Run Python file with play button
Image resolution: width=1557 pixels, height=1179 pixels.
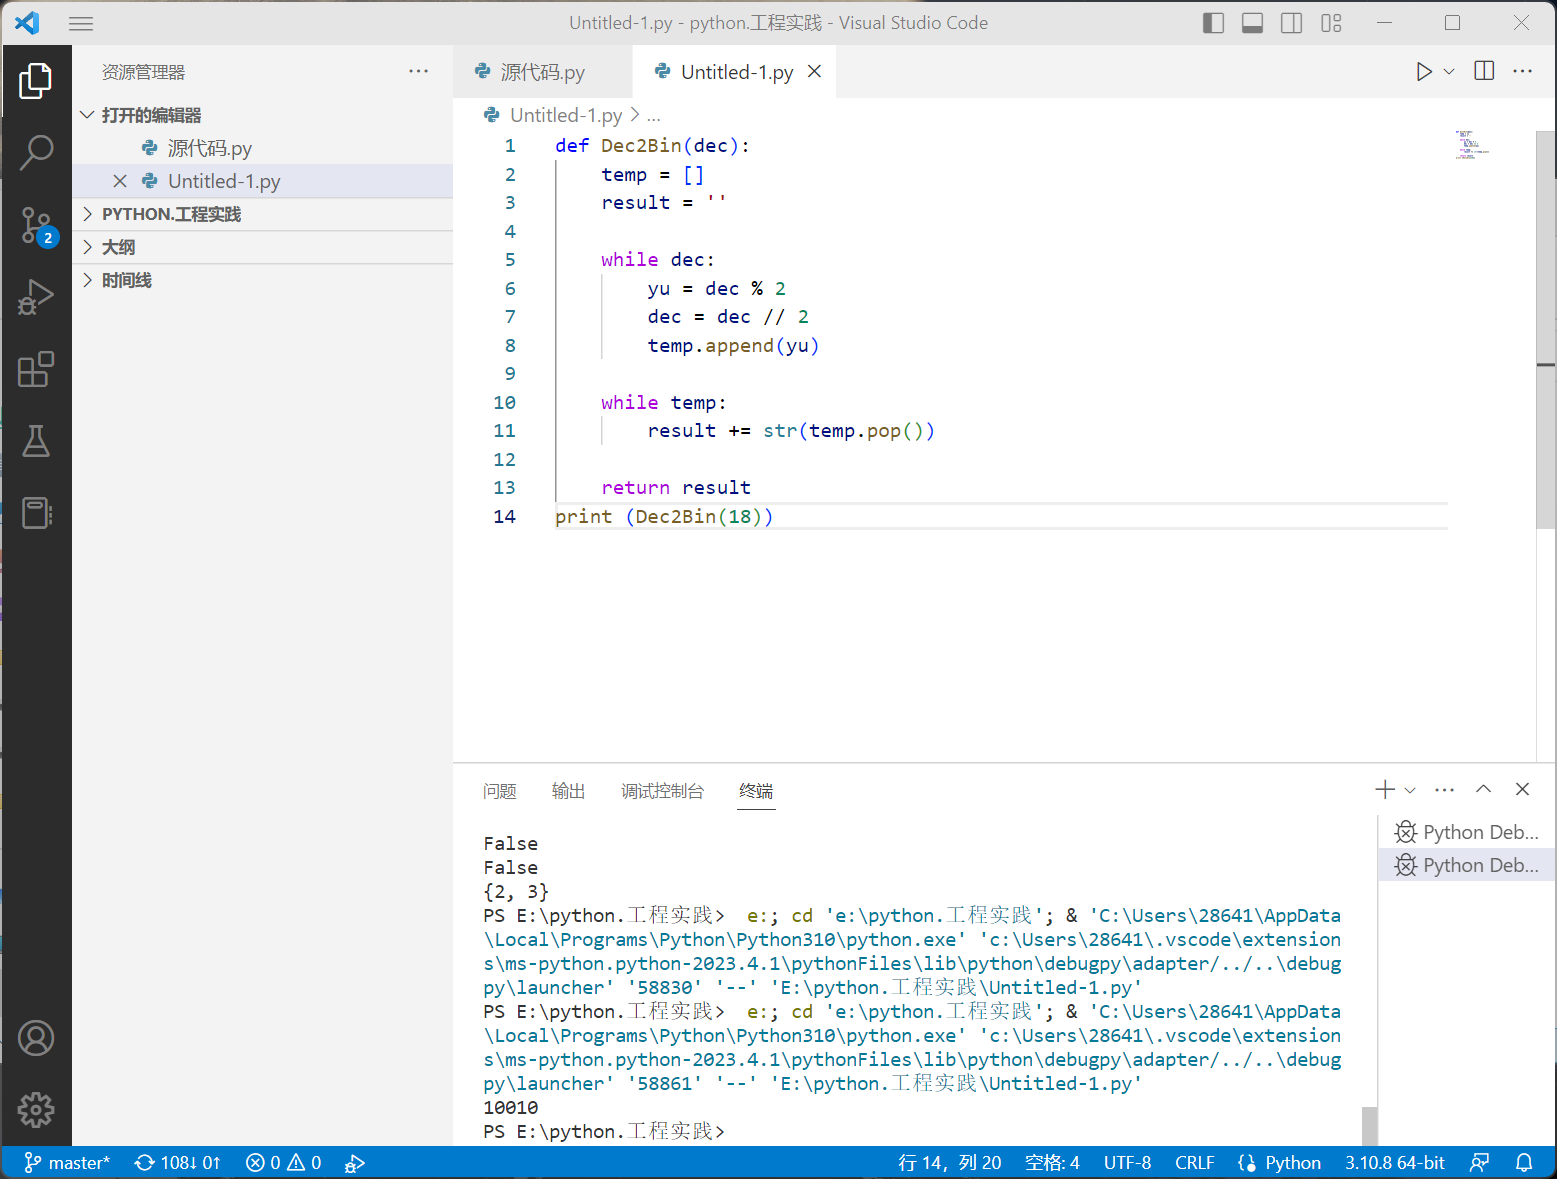coord(1424,72)
